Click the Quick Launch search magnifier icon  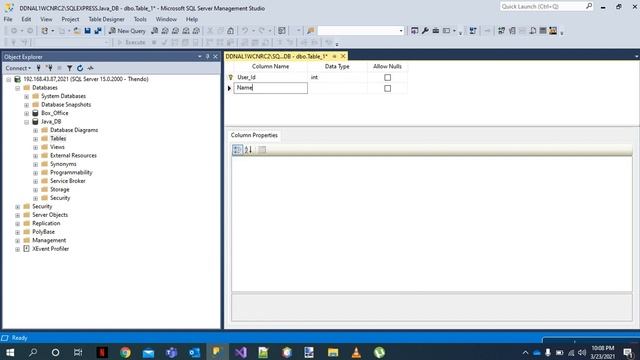click(x=589, y=6)
